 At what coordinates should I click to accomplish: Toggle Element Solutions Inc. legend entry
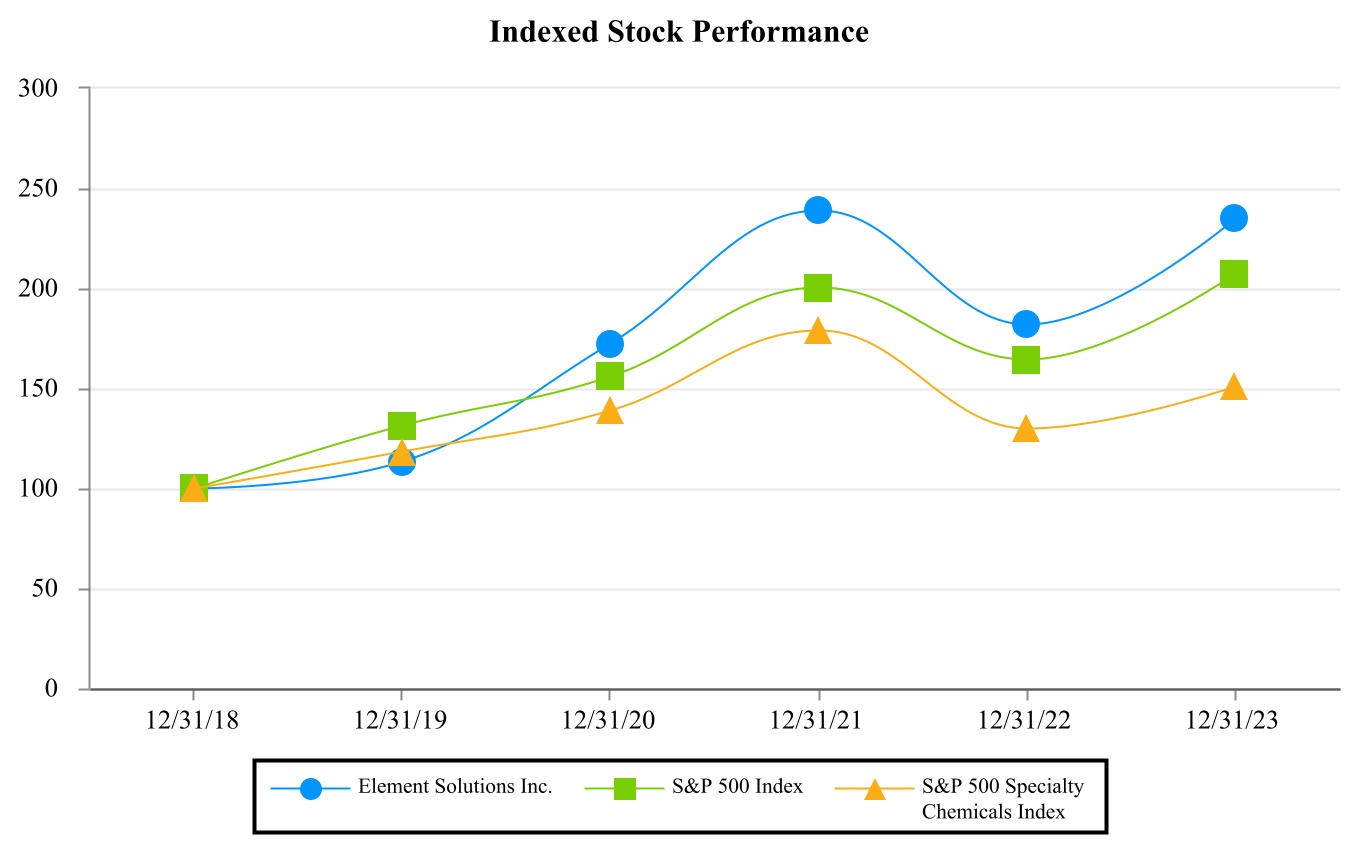tap(455, 787)
